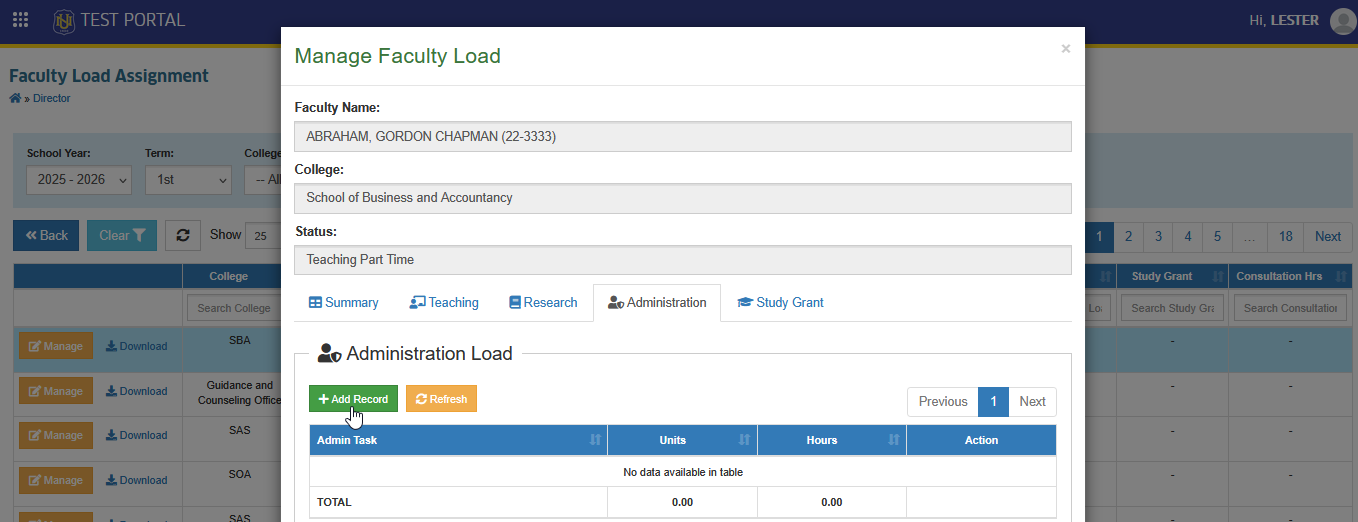
Task: Go to page 4 of faculty list
Action: [x=1188, y=236]
